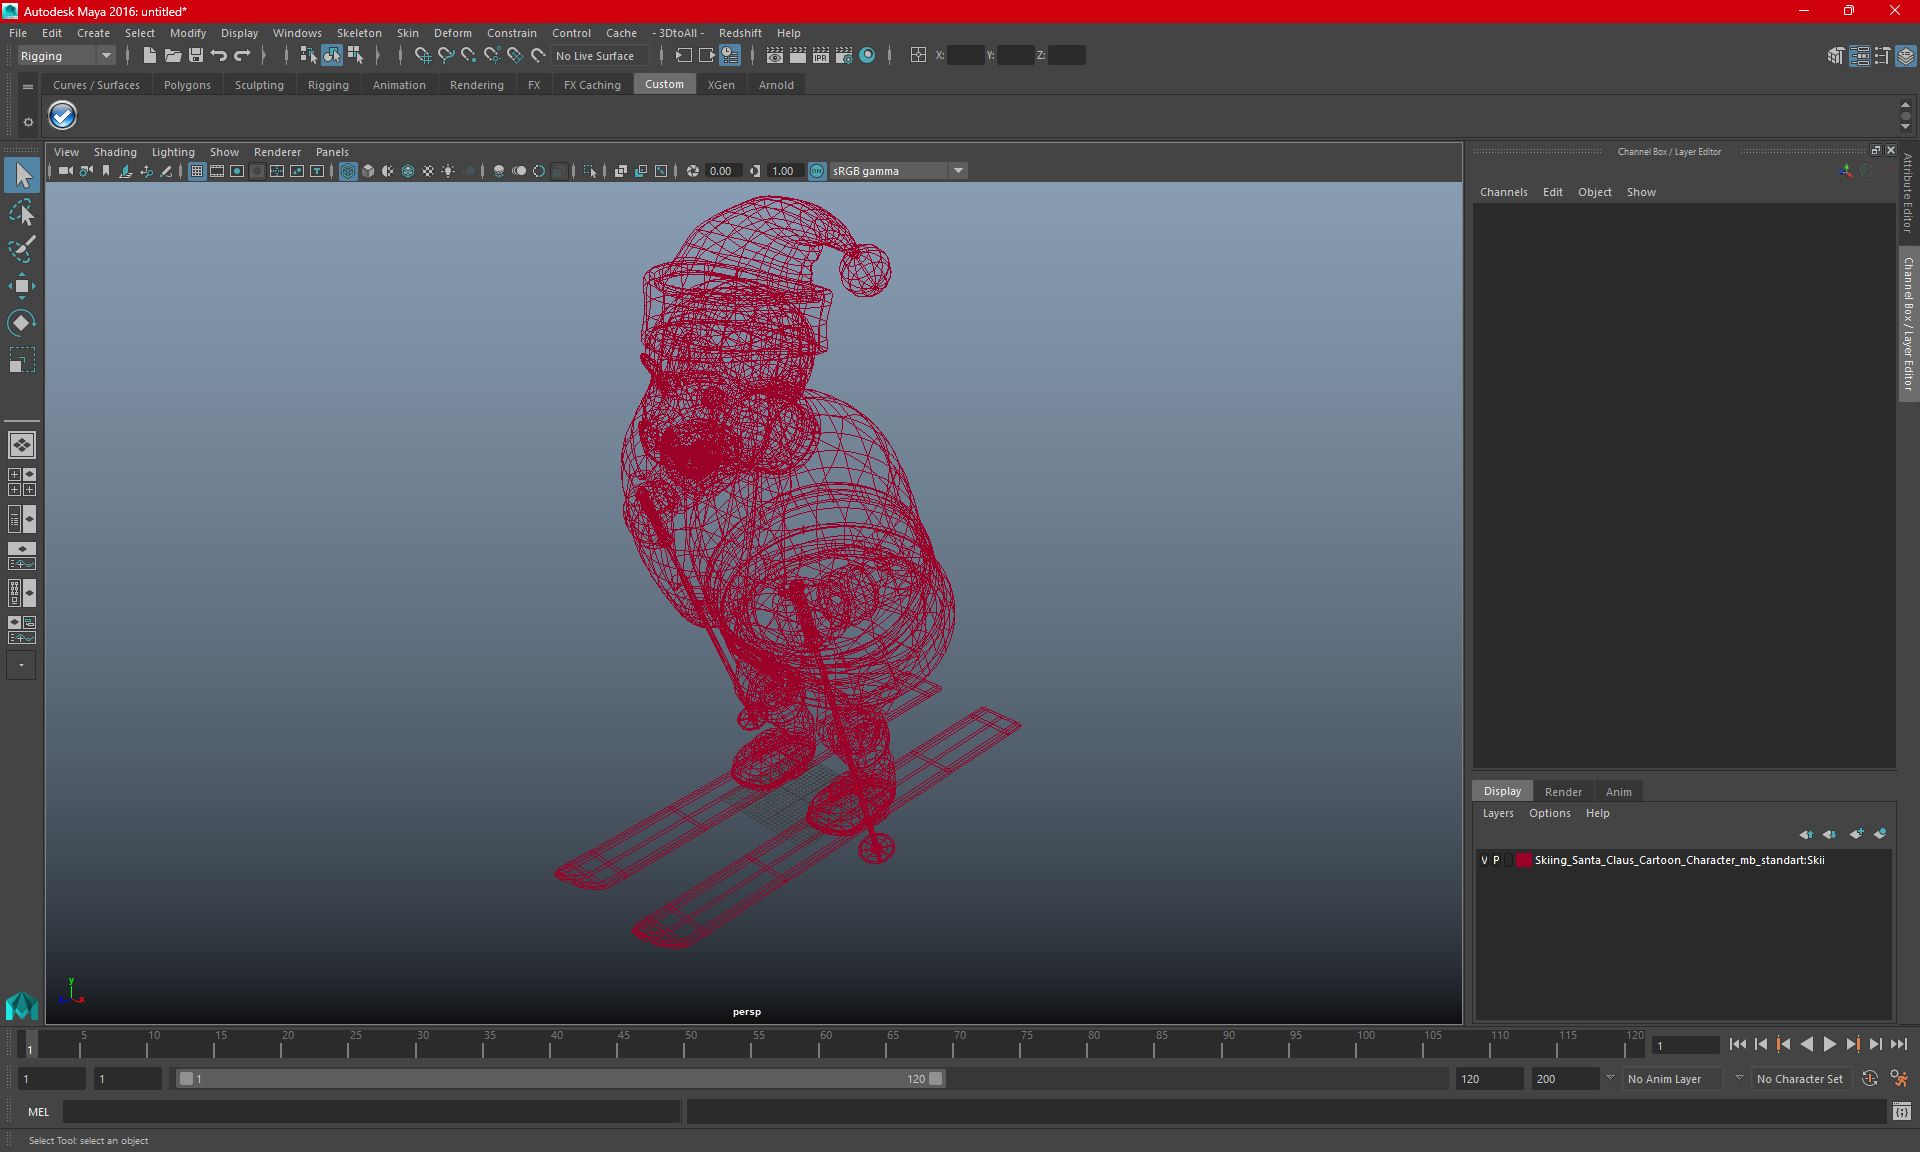Select the arrow Select tool in toolbox
Viewport: 1920px width, 1152px height.
(22, 176)
